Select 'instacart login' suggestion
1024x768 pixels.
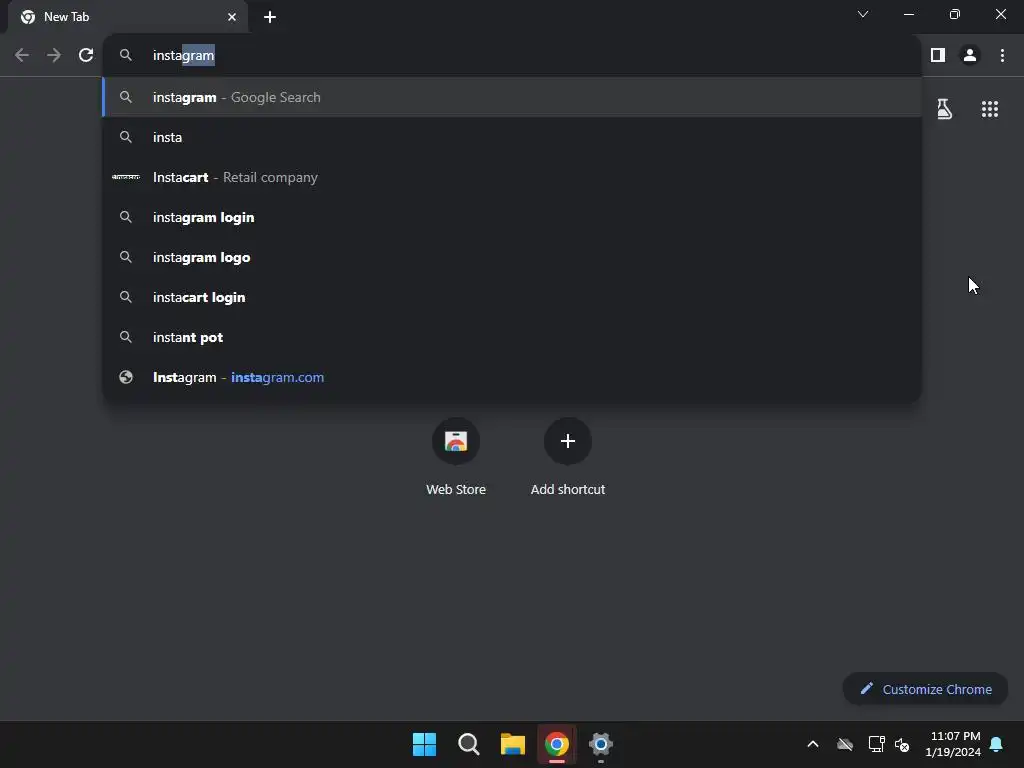(x=513, y=297)
